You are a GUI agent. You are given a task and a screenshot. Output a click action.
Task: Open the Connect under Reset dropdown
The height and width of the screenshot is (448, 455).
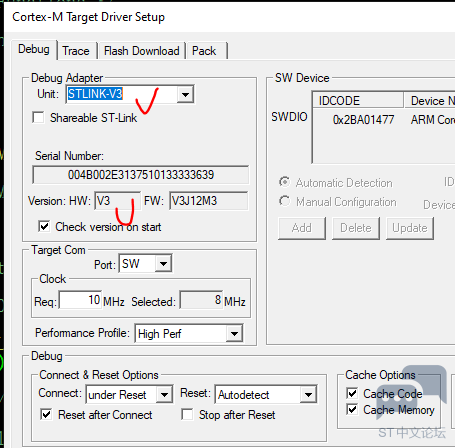pyautogui.click(x=164, y=395)
